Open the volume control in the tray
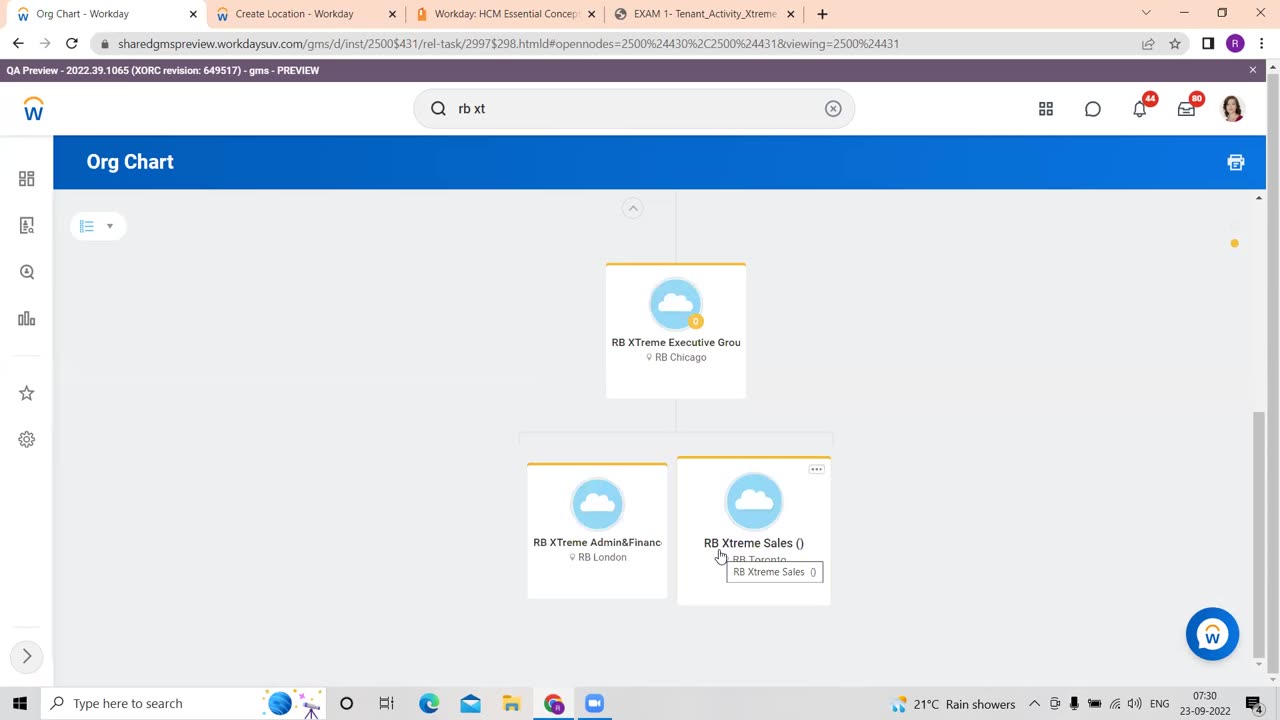The width and height of the screenshot is (1280, 720). tap(1134, 704)
